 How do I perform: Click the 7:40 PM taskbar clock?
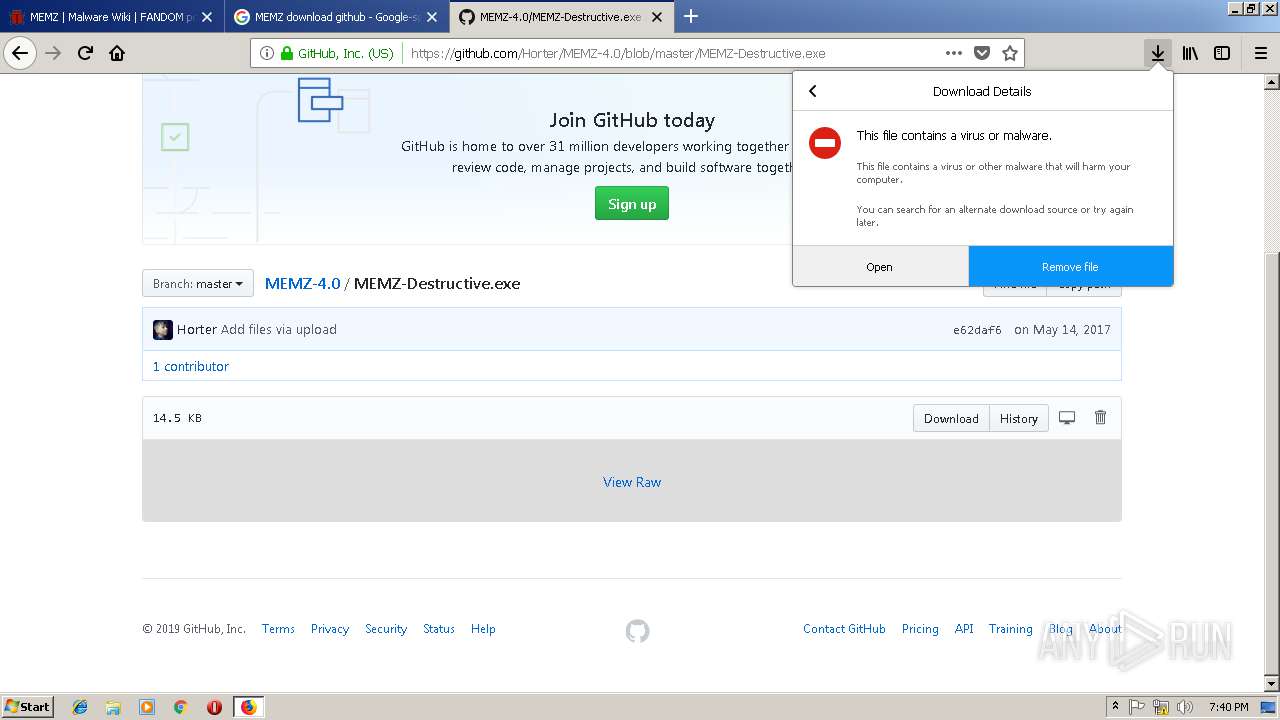[x=1228, y=707]
